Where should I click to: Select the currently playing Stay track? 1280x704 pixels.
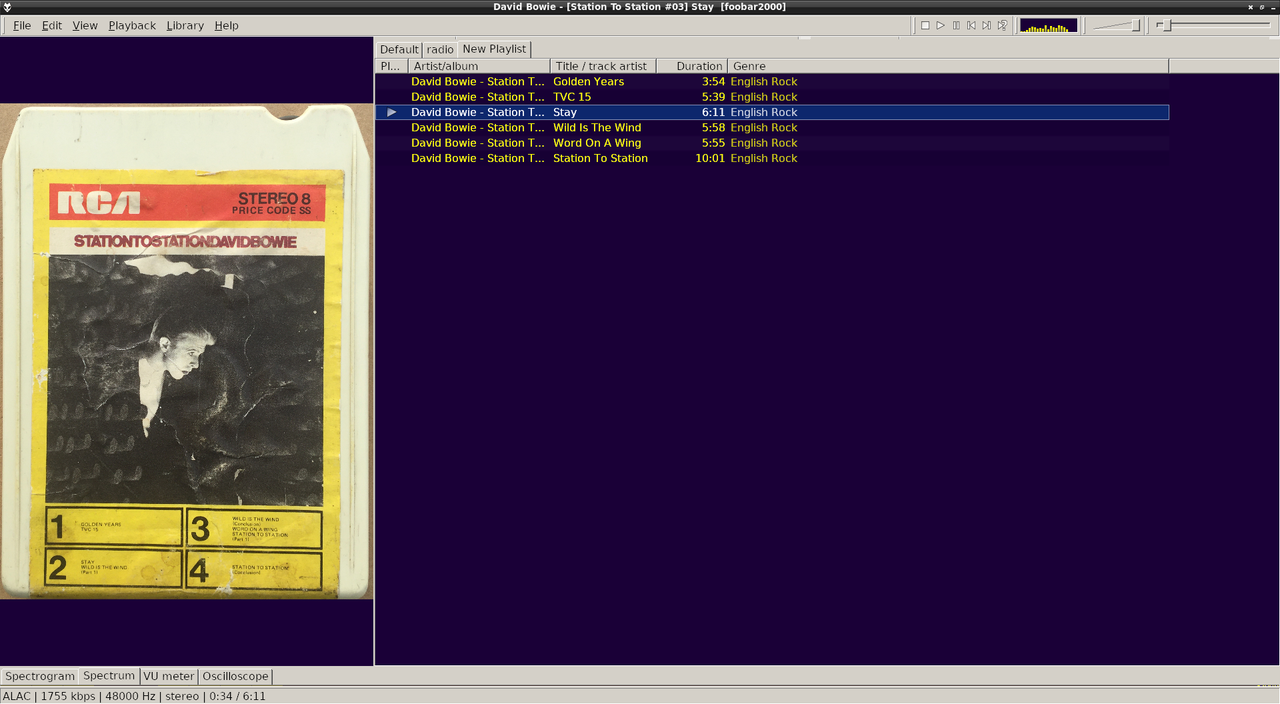pyautogui.click(x=772, y=112)
